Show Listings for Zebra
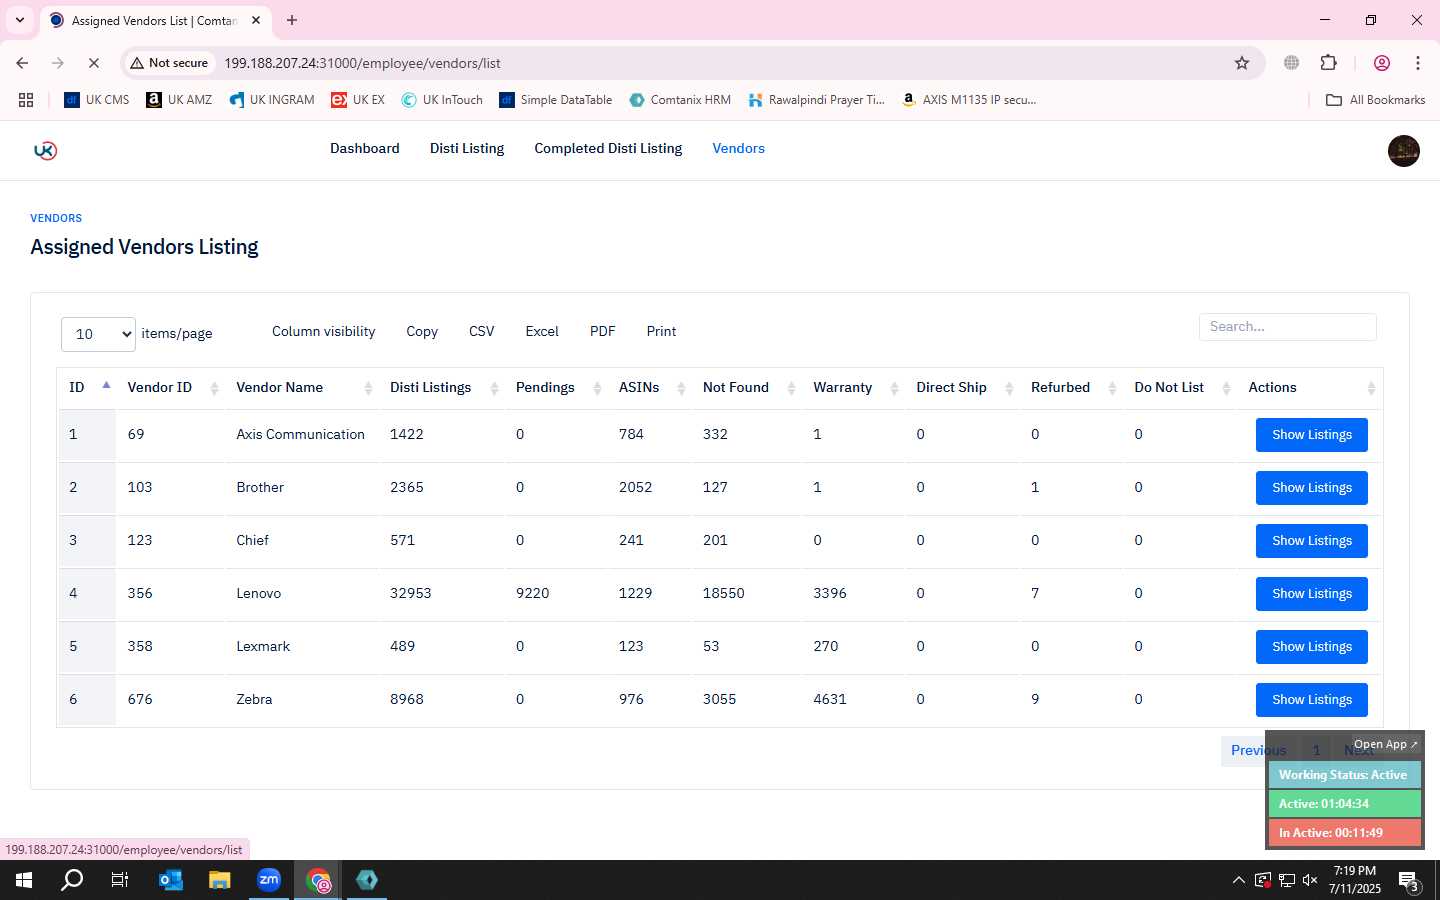The width and height of the screenshot is (1440, 900). pyautogui.click(x=1311, y=700)
